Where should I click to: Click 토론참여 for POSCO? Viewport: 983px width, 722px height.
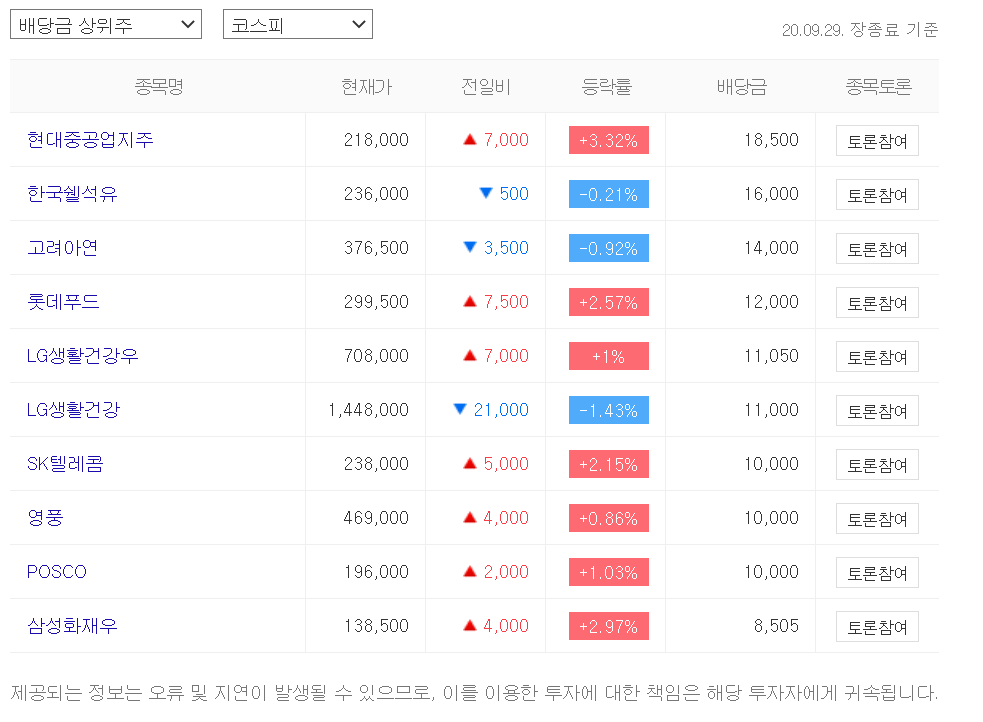point(877,572)
